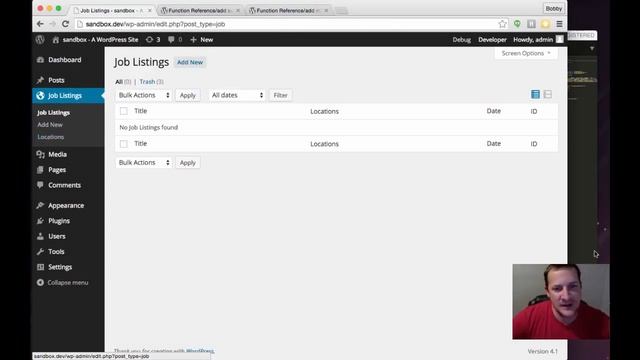The image size is (640, 360).
Task: Bookmark page with the star icon
Action: coord(502,24)
